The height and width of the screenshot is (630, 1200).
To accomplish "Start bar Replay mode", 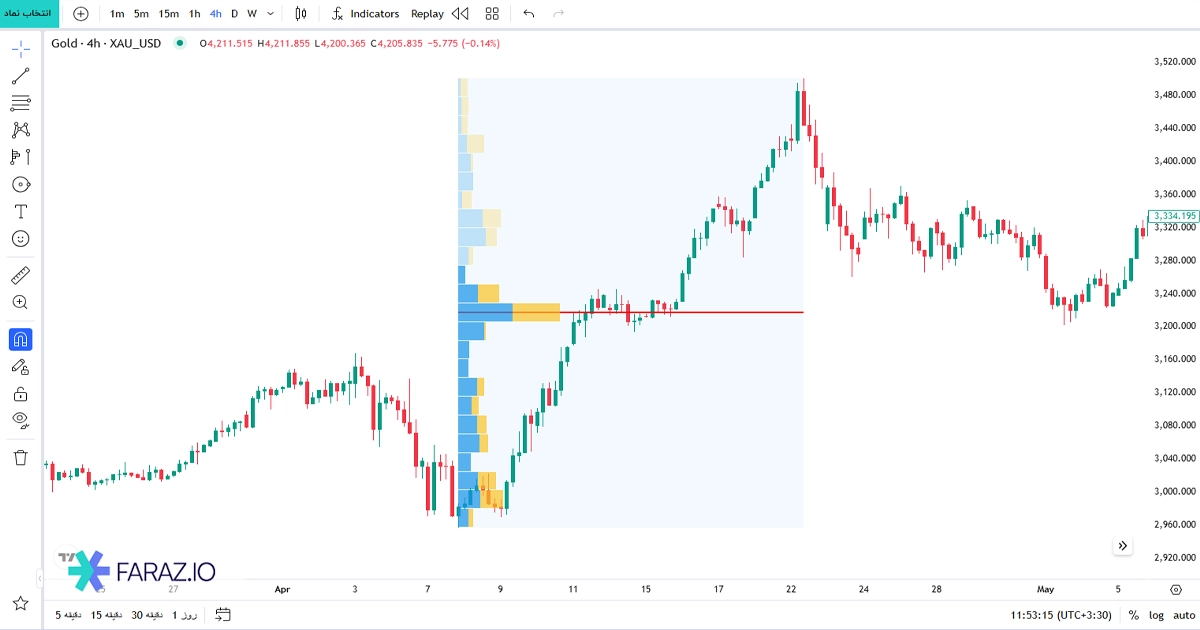I will 427,13.
